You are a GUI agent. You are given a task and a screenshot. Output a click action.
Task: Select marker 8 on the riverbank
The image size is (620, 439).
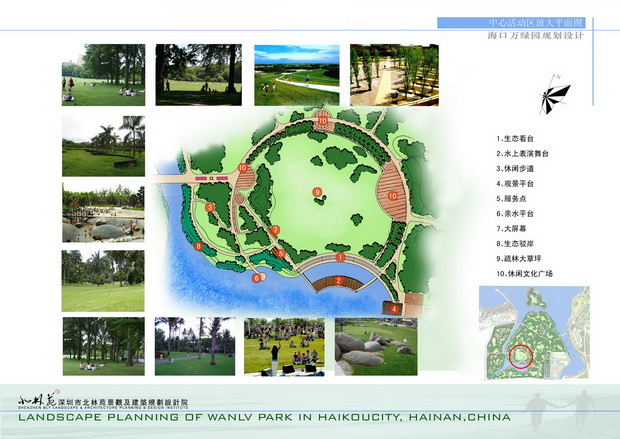(x=199, y=246)
